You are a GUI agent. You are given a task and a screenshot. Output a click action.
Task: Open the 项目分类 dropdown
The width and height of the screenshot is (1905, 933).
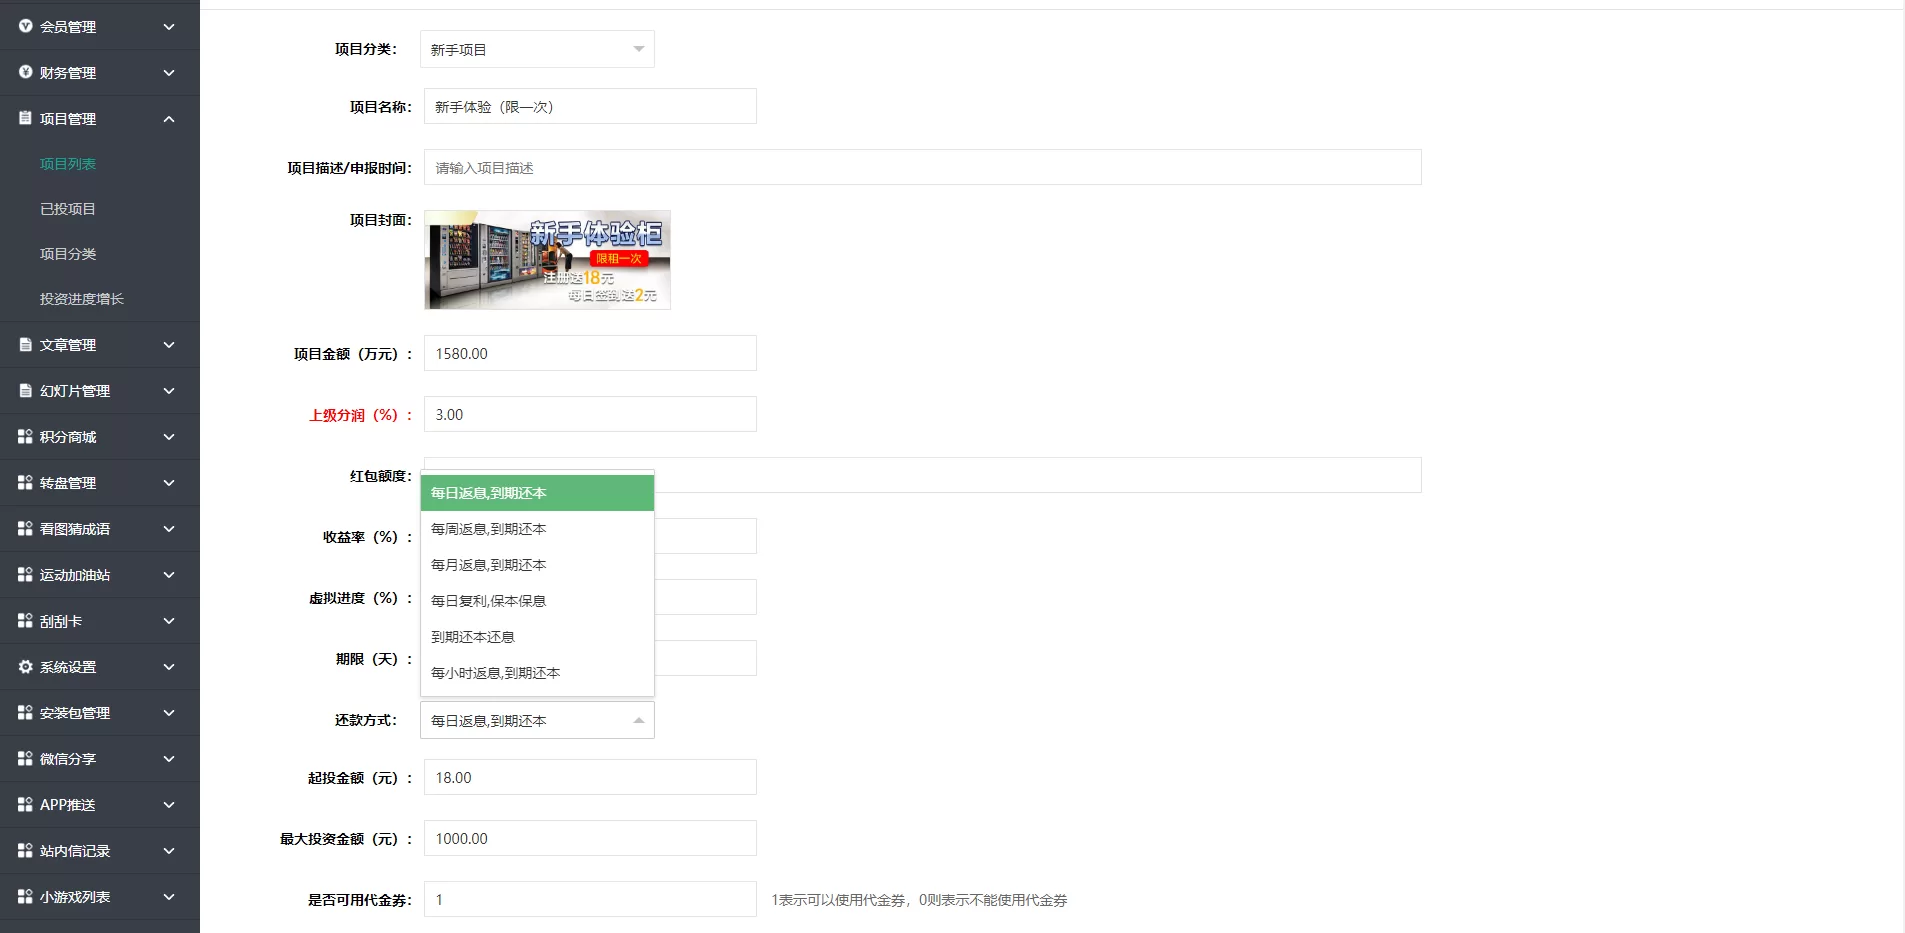coord(537,50)
